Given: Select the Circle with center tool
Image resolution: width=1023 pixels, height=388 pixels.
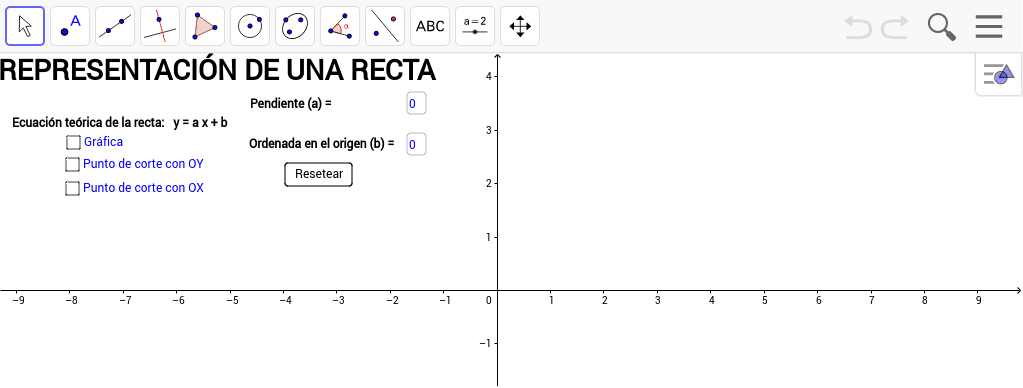Looking at the screenshot, I should point(250,26).
